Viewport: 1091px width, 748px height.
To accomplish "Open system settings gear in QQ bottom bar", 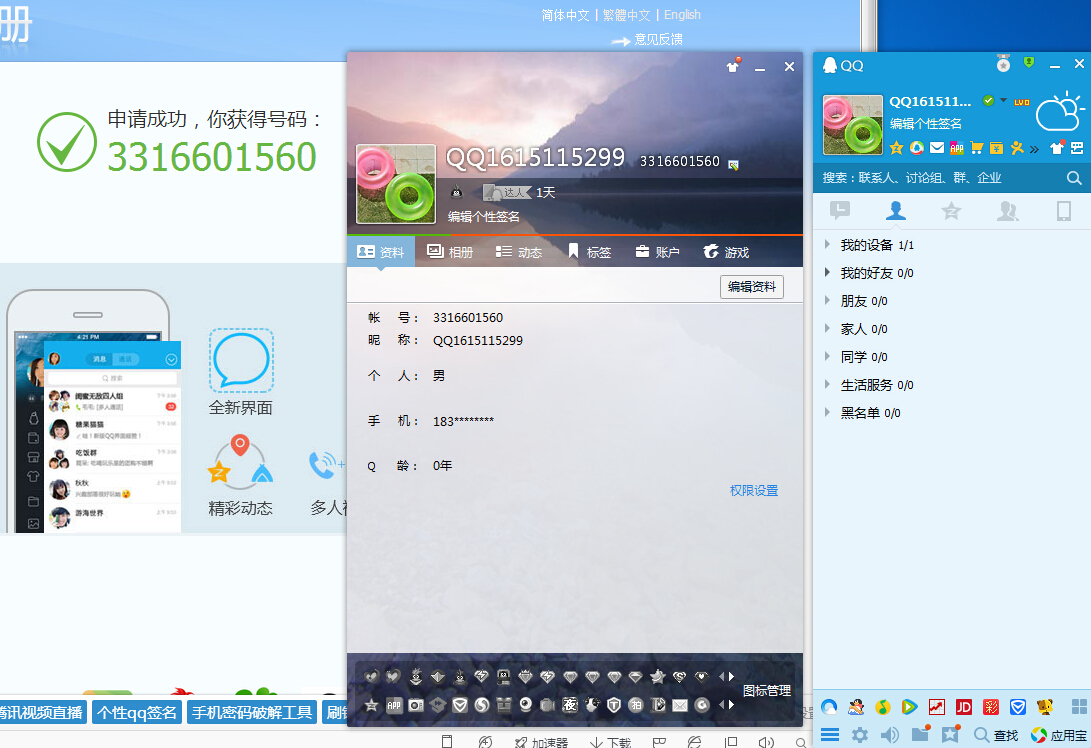I will pyautogui.click(x=860, y=735).
